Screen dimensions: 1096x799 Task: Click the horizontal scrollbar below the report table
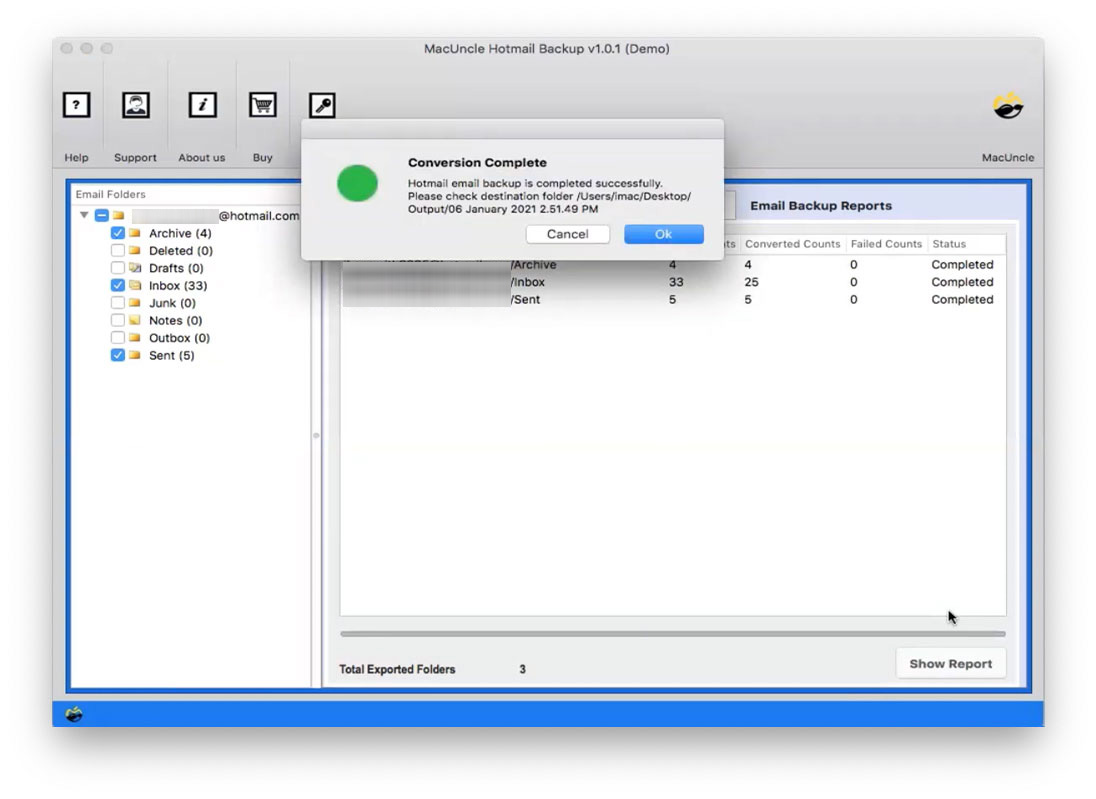670,632
